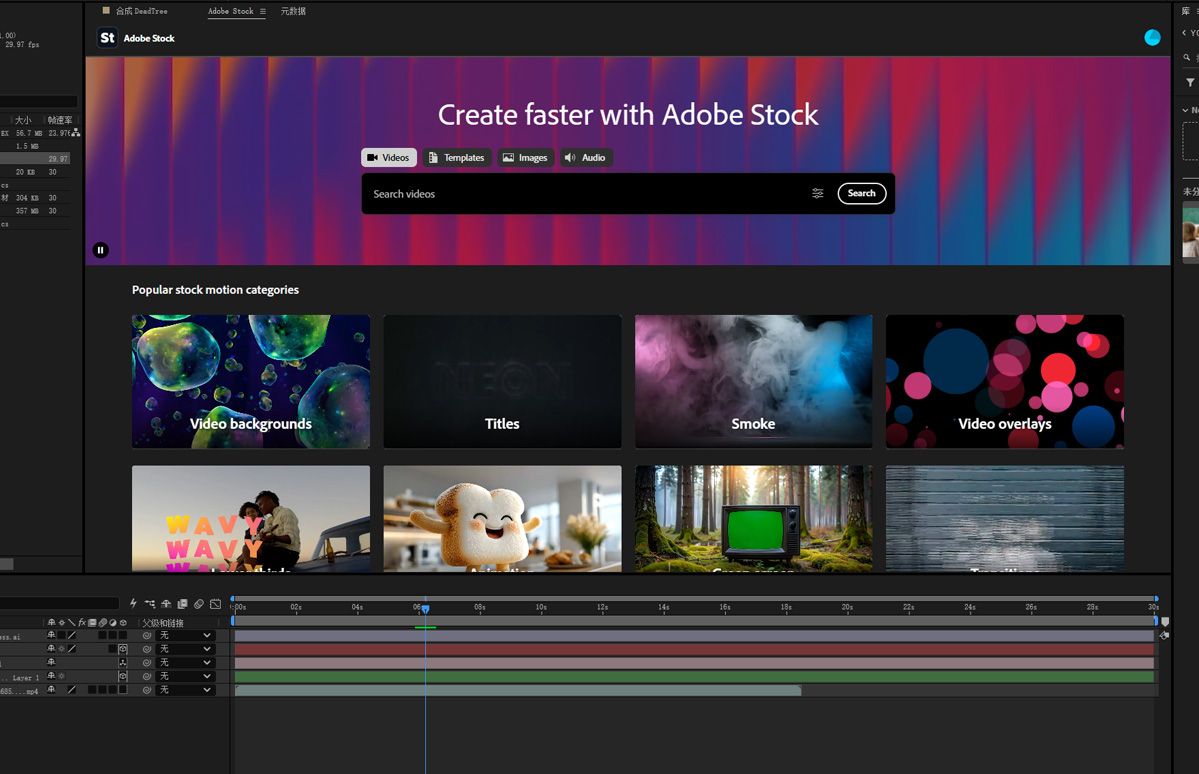The image size is (1199, 774).
Task: Toggle collapse transformations switch for Layer 1
Action: (x=61, y=676)
